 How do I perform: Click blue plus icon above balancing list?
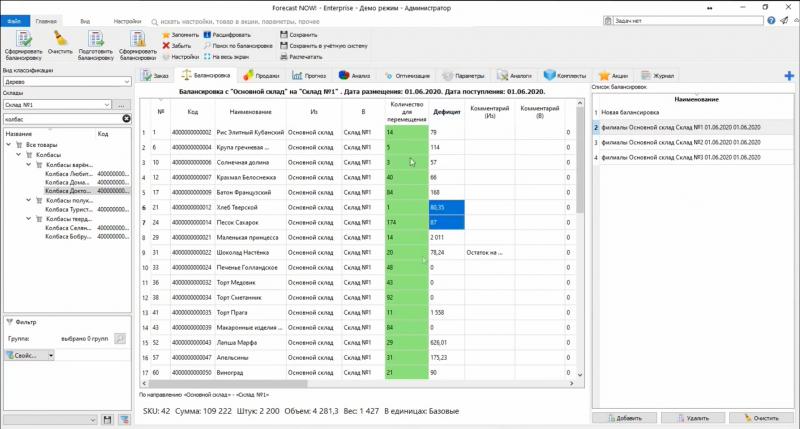(790, 75)
